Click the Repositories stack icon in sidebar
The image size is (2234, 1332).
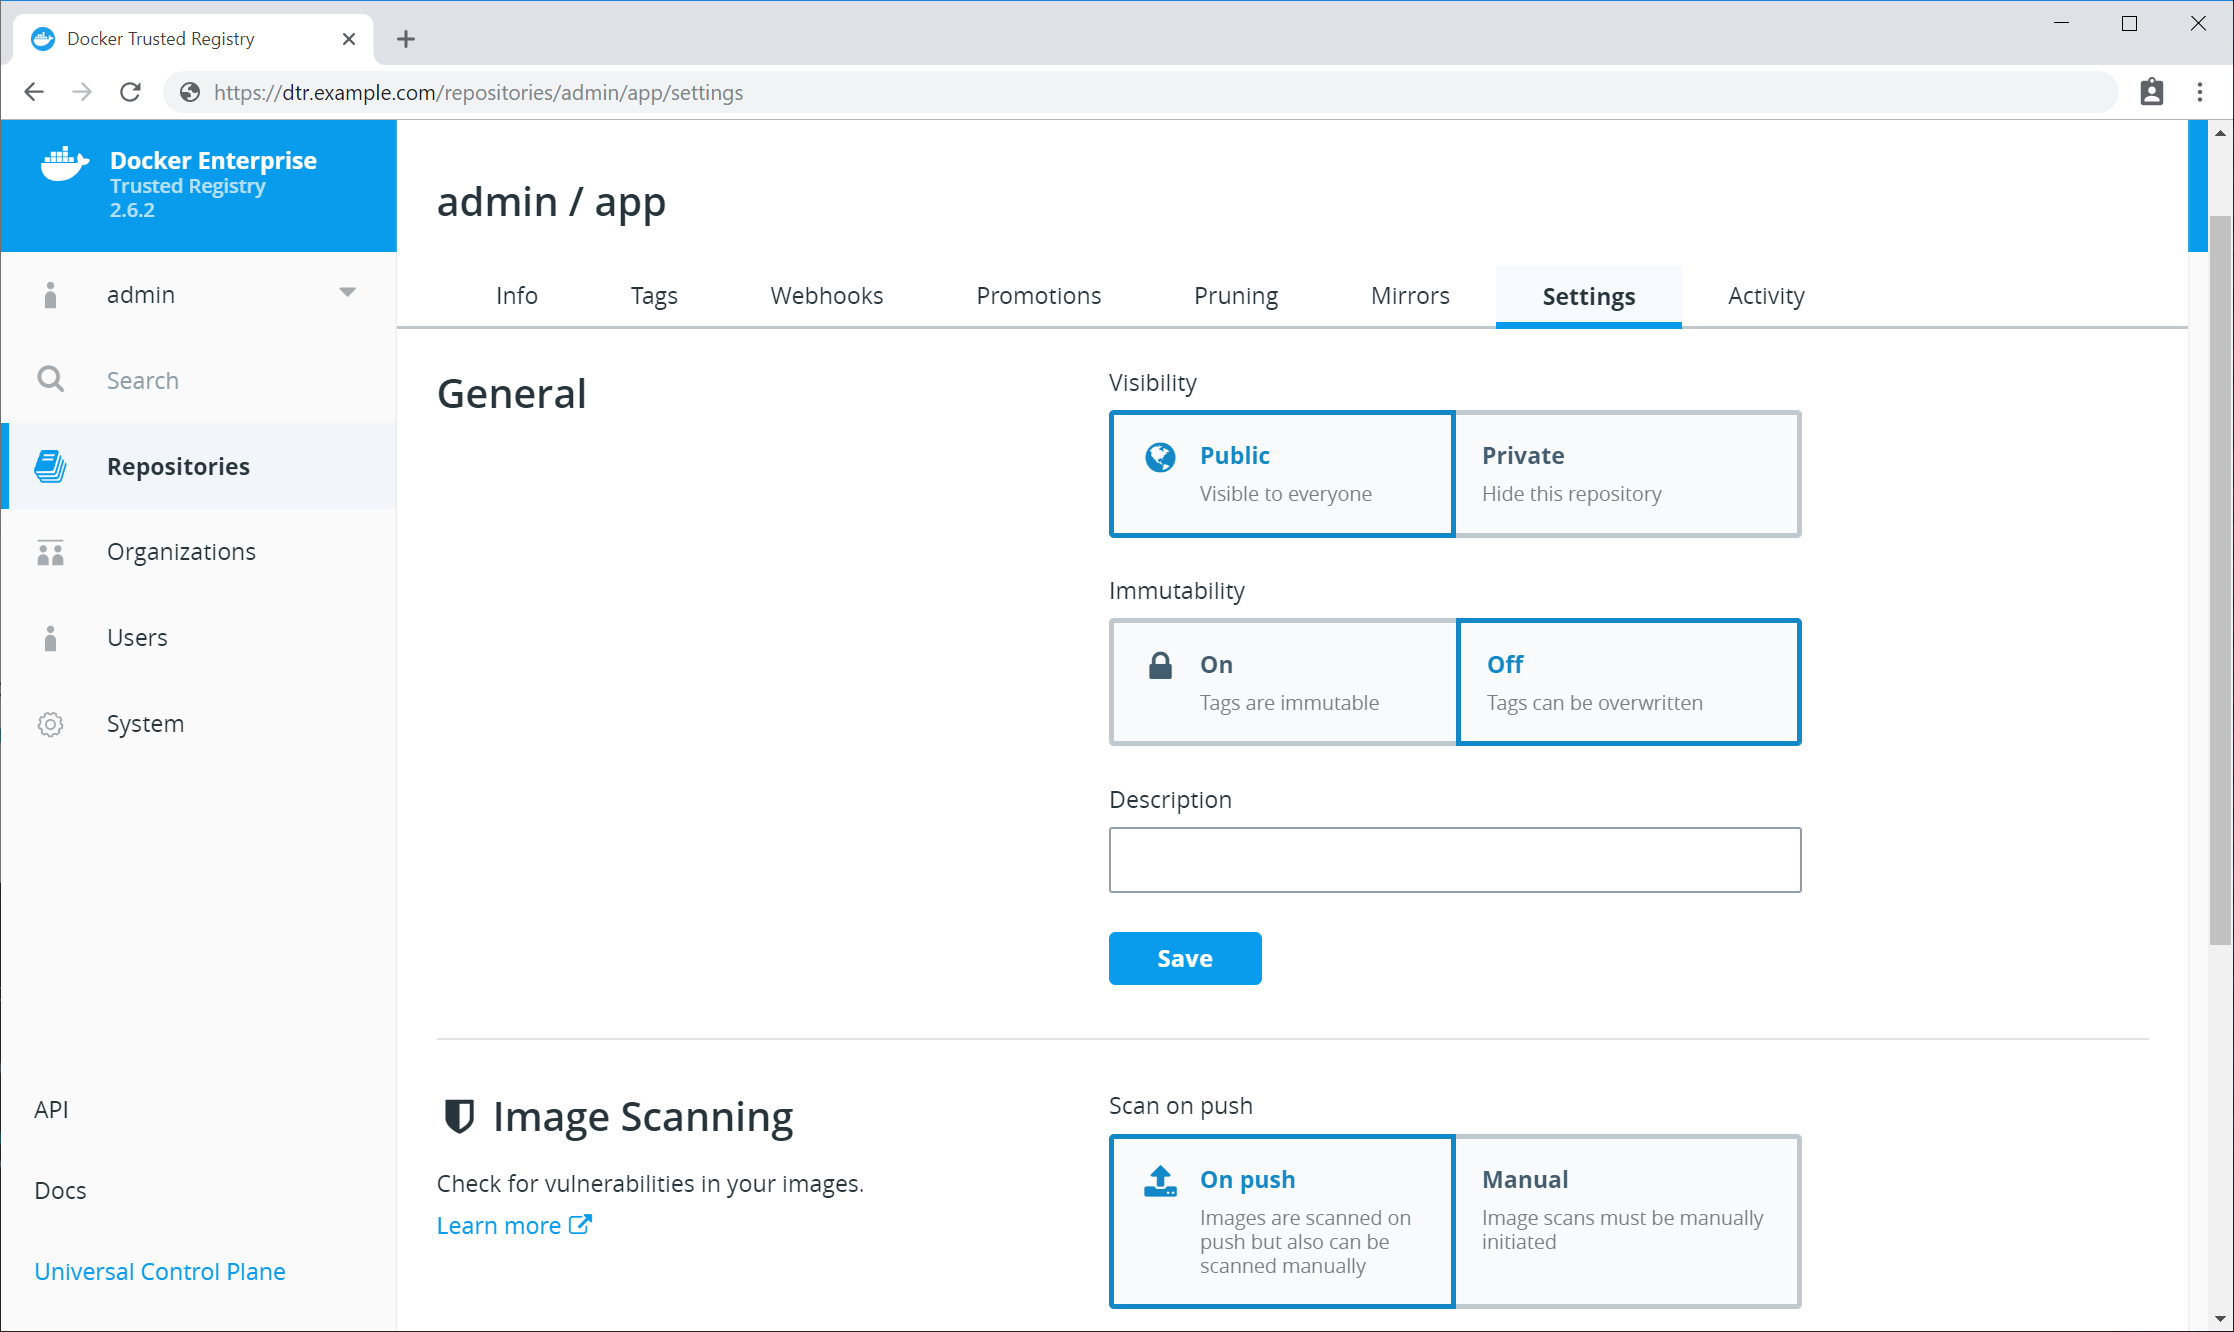point(50,466)
